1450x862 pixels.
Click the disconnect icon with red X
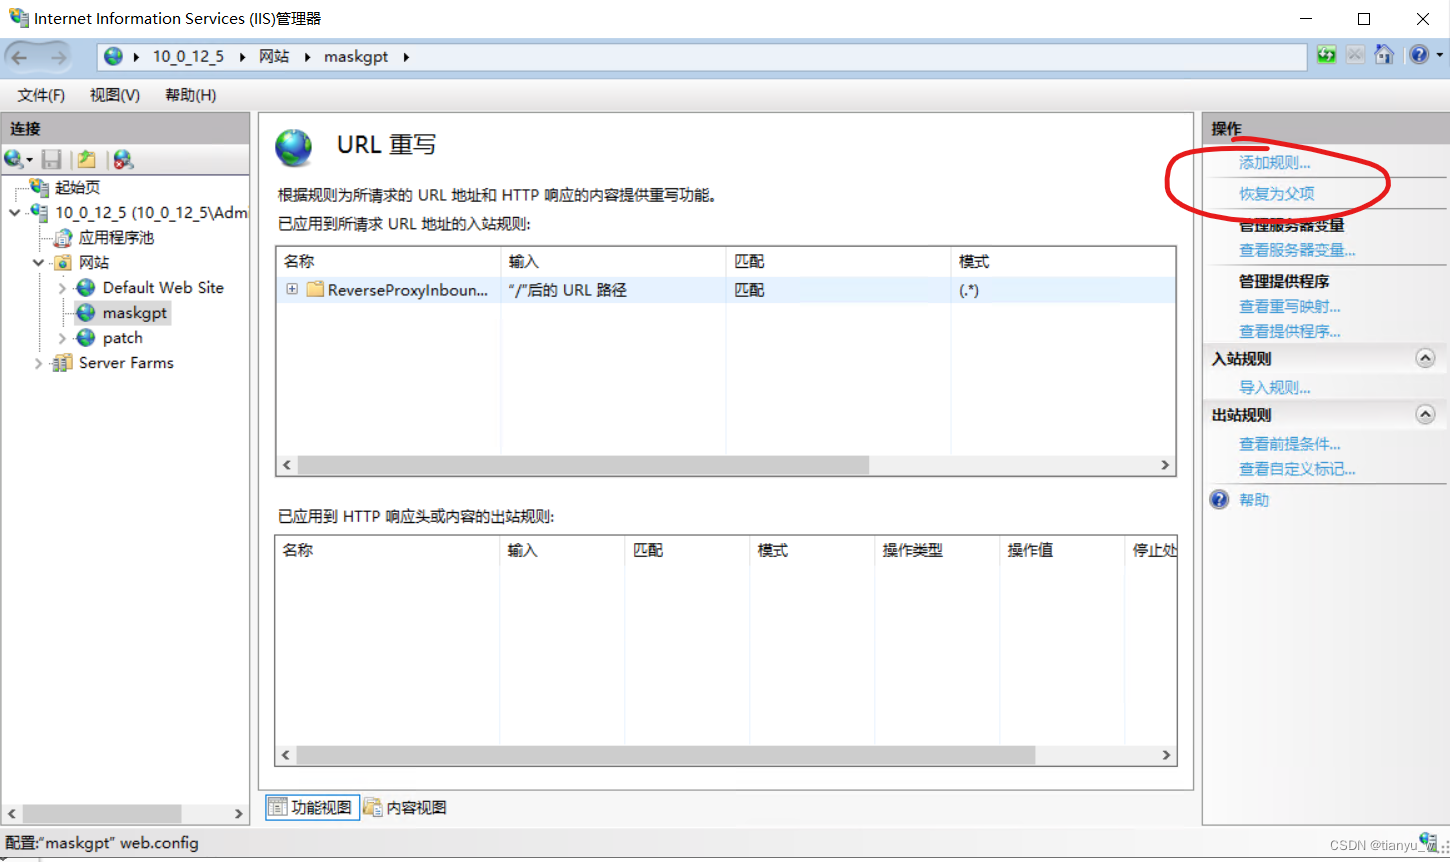[122, 159]
